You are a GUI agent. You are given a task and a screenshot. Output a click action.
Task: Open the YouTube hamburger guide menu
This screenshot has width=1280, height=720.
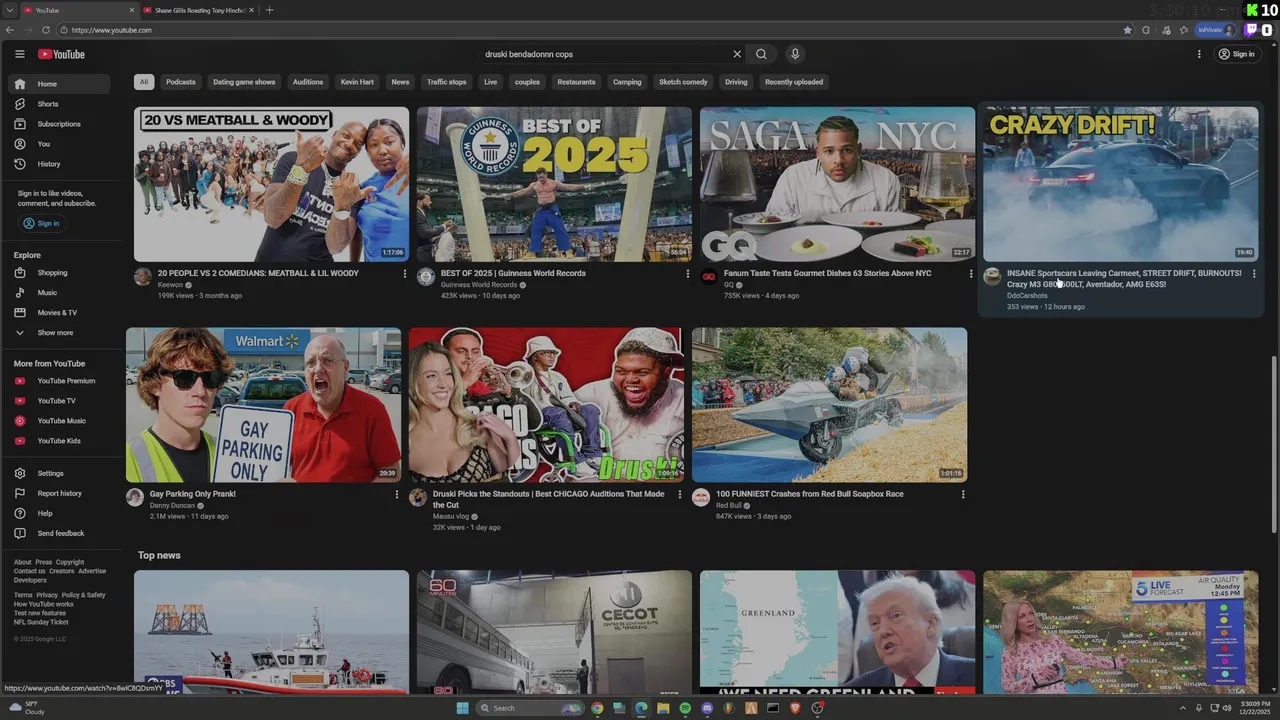(19, 54)
